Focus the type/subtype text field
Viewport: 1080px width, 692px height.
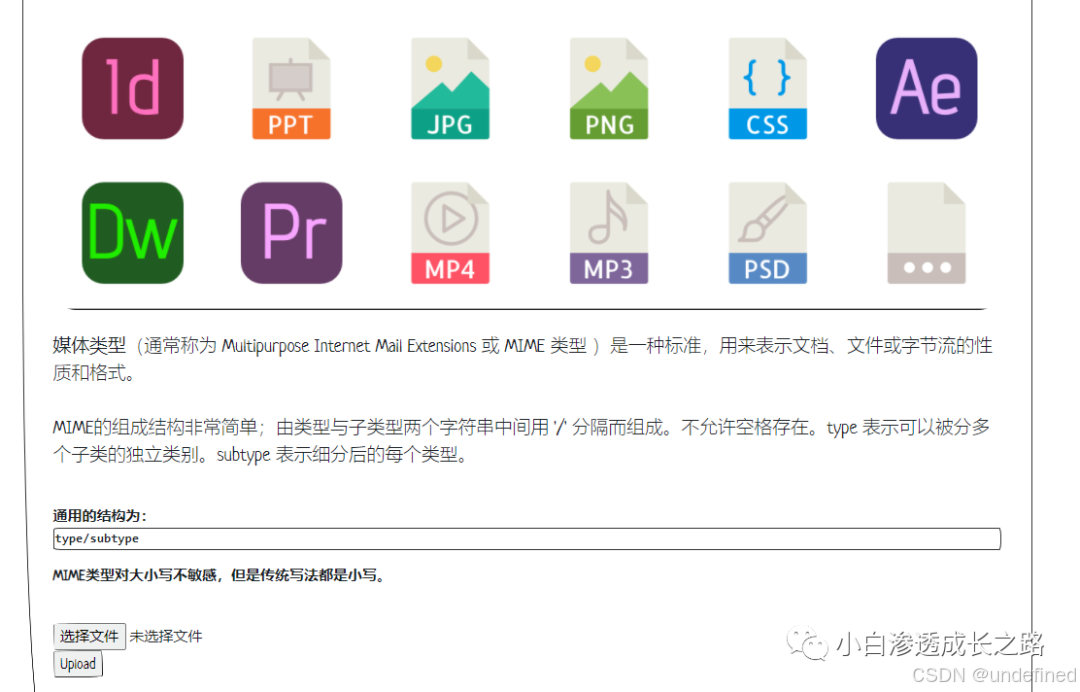click(527, 538)
